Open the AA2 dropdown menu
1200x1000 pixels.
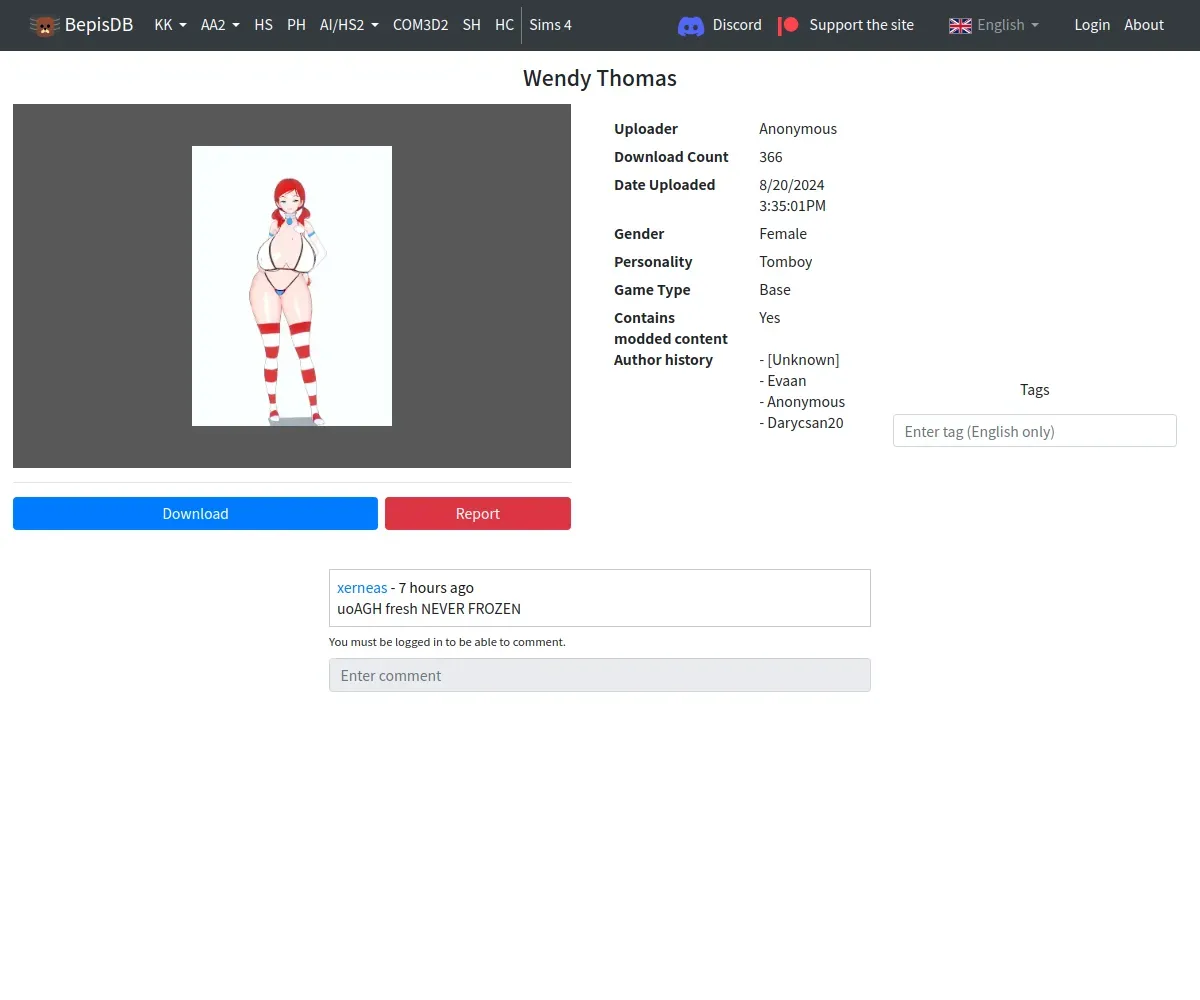click(x=220, y=25)
